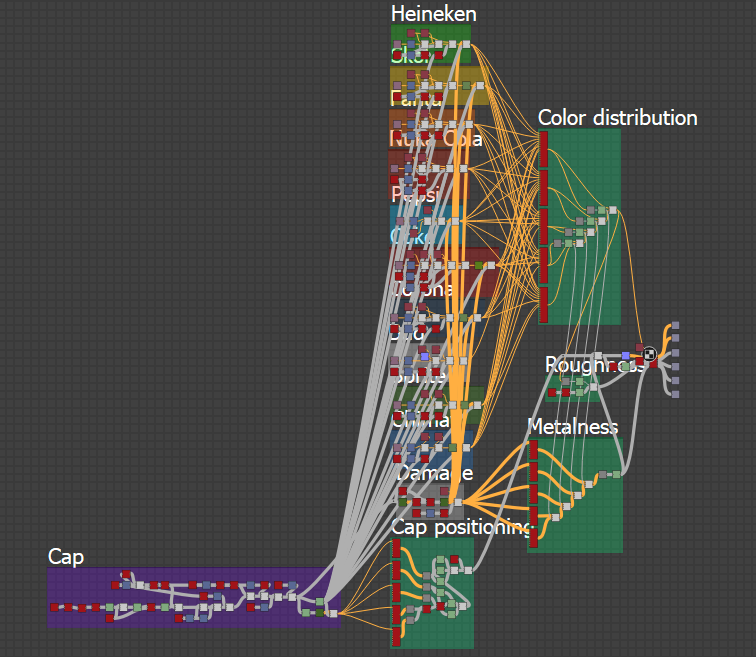This screenshot has width=756, height=657.
Task: Click the Cap frame title
Action: click(66, 557)
